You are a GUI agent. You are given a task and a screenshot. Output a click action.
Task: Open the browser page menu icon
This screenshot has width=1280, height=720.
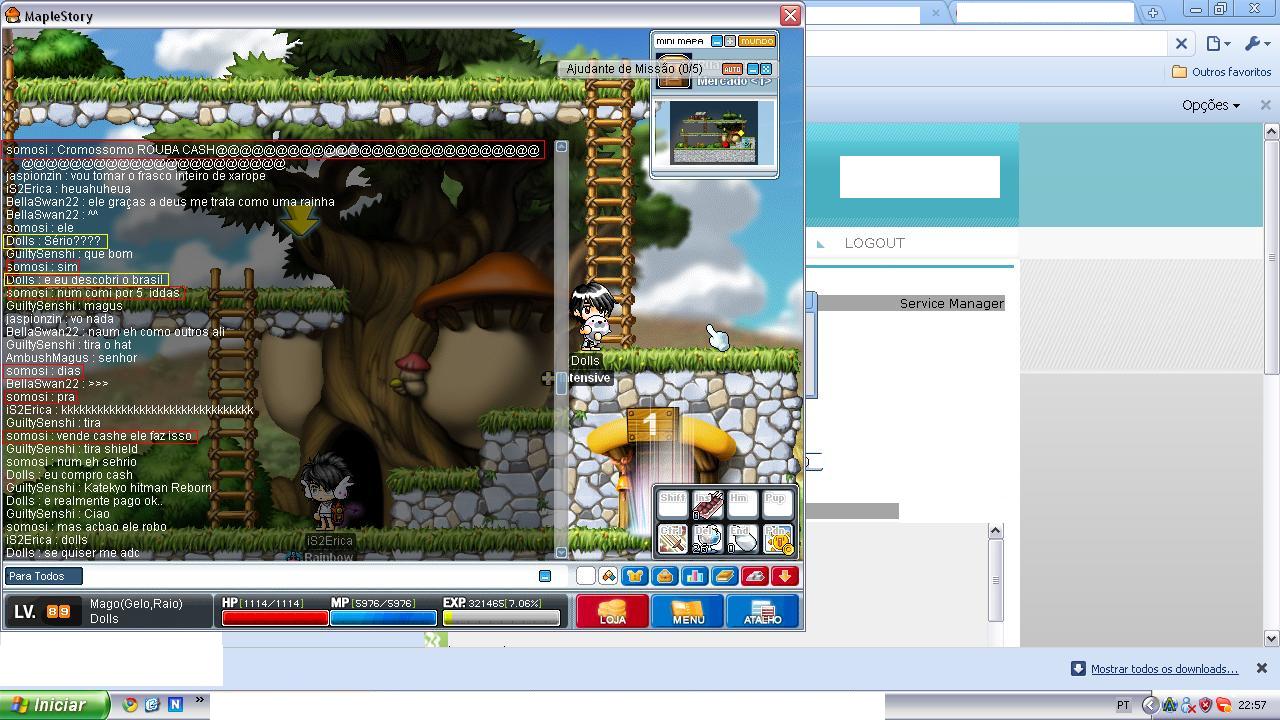(x=1217, y=43)
